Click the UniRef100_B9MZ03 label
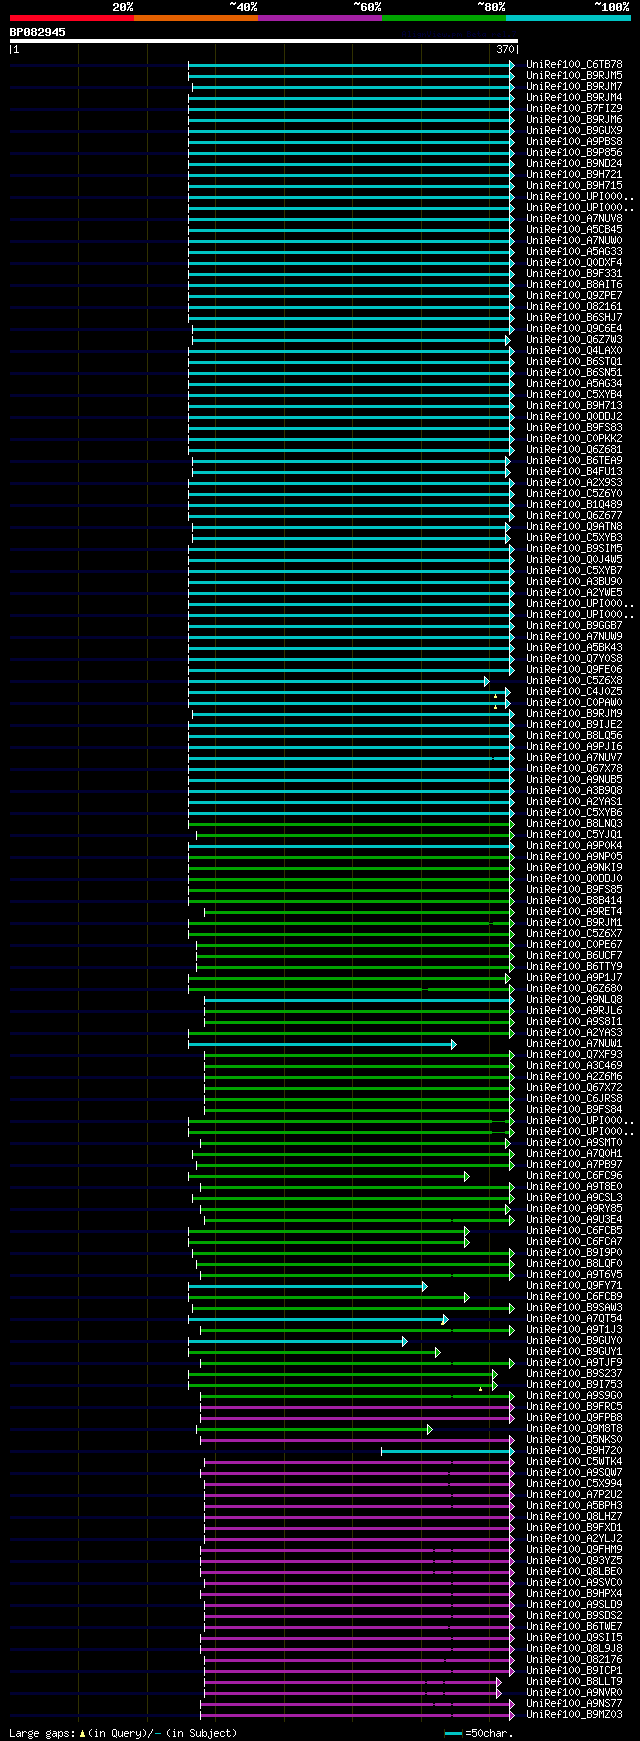This screenshot has height=1741, width=640. tap(574, 1715)
